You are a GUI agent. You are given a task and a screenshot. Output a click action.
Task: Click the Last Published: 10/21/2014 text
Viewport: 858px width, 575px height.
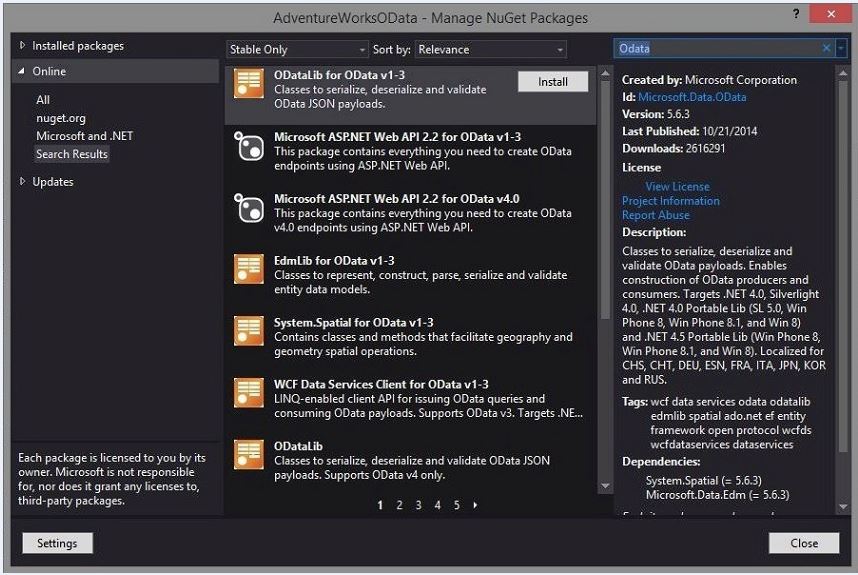tap(689, 131)
